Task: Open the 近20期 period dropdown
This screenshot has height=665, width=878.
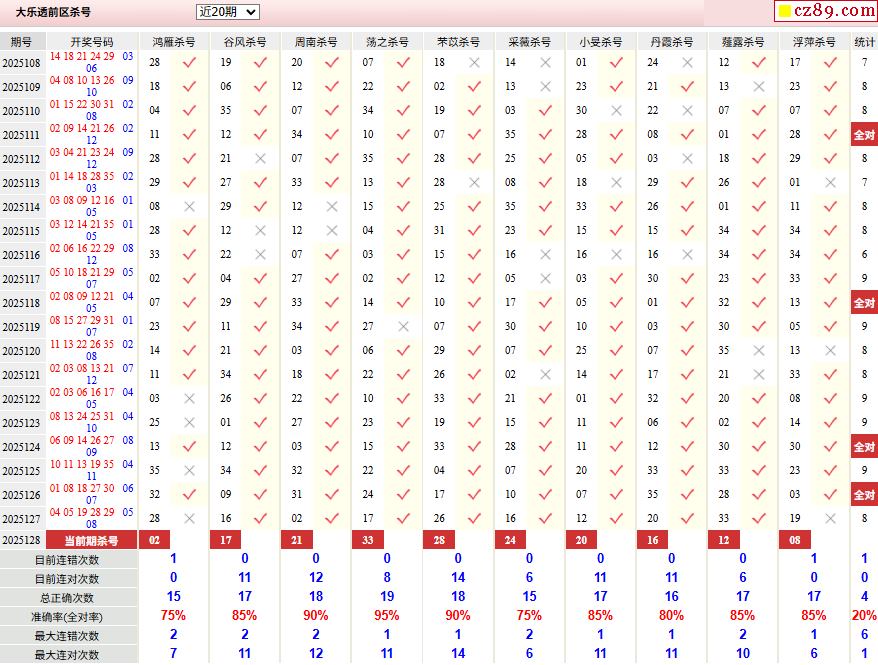Action: coord(227,12)
